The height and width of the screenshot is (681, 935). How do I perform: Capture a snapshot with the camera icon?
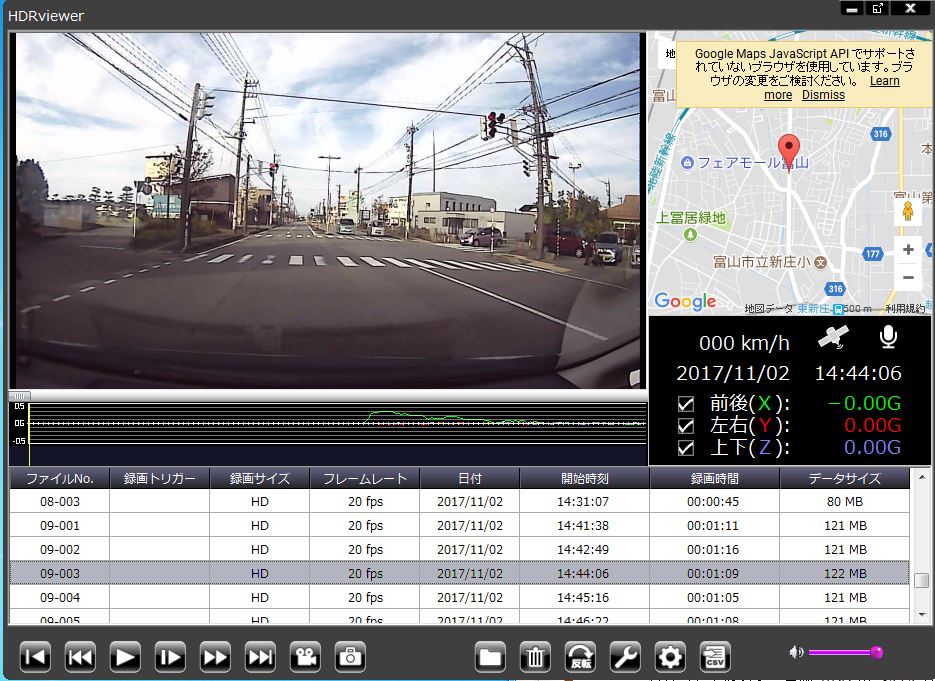pos(350,657)
